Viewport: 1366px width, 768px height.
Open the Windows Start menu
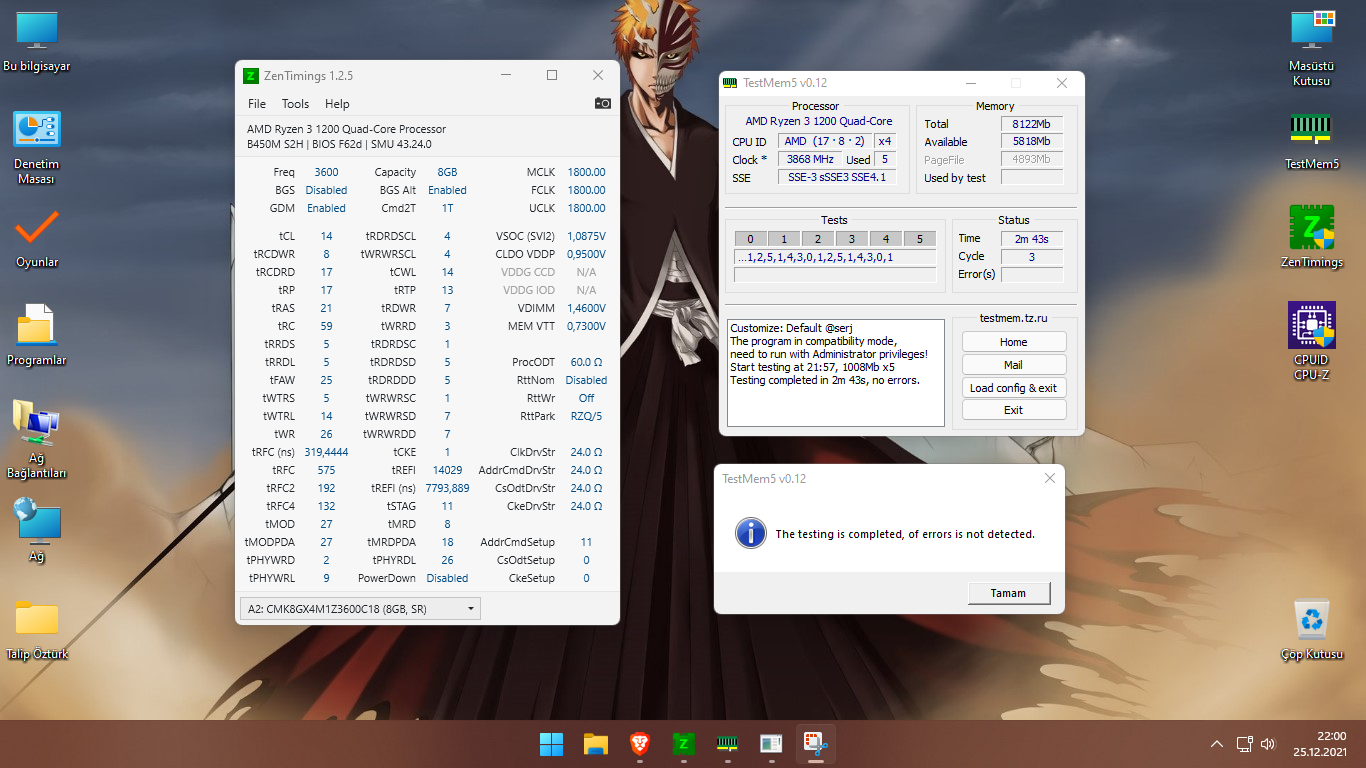coord(551,744)
